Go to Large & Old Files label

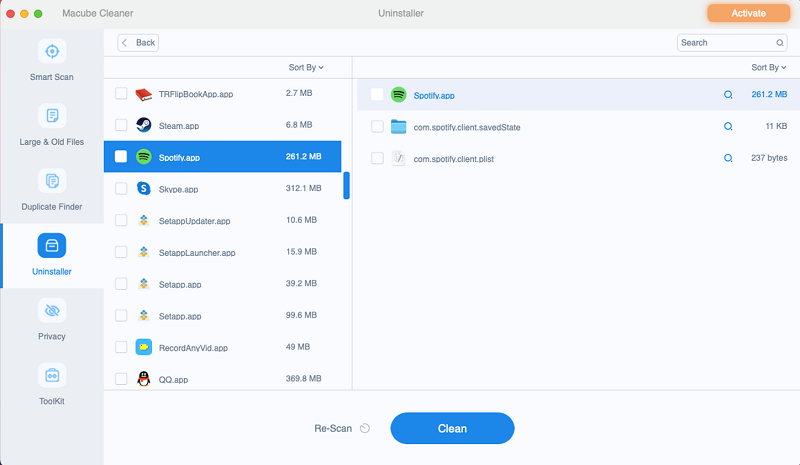pos(52,142)
